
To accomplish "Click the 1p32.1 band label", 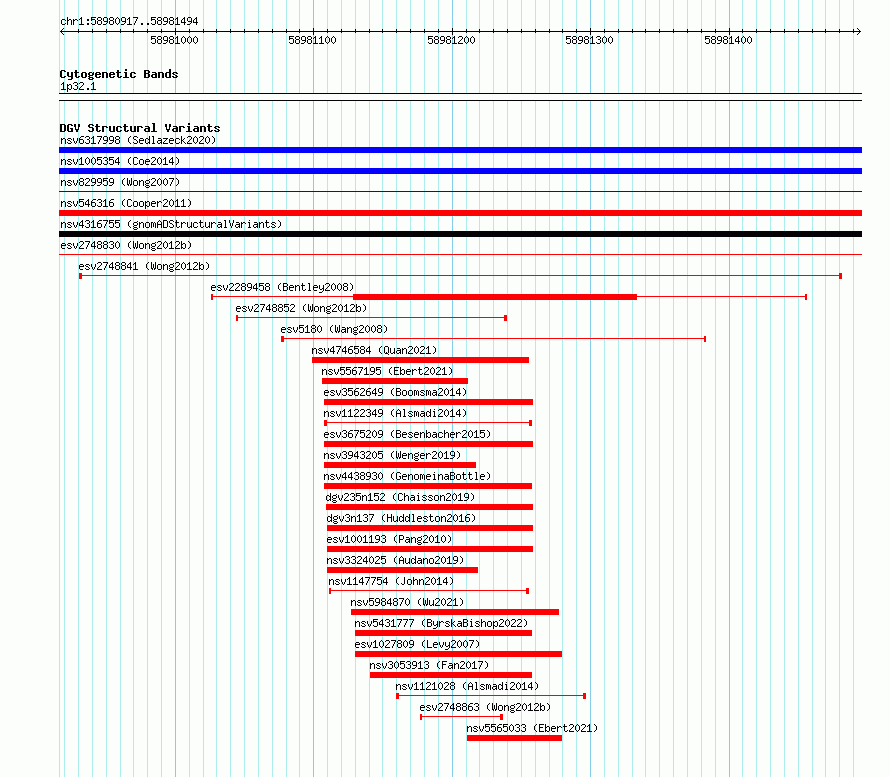I will pos(78,86).
